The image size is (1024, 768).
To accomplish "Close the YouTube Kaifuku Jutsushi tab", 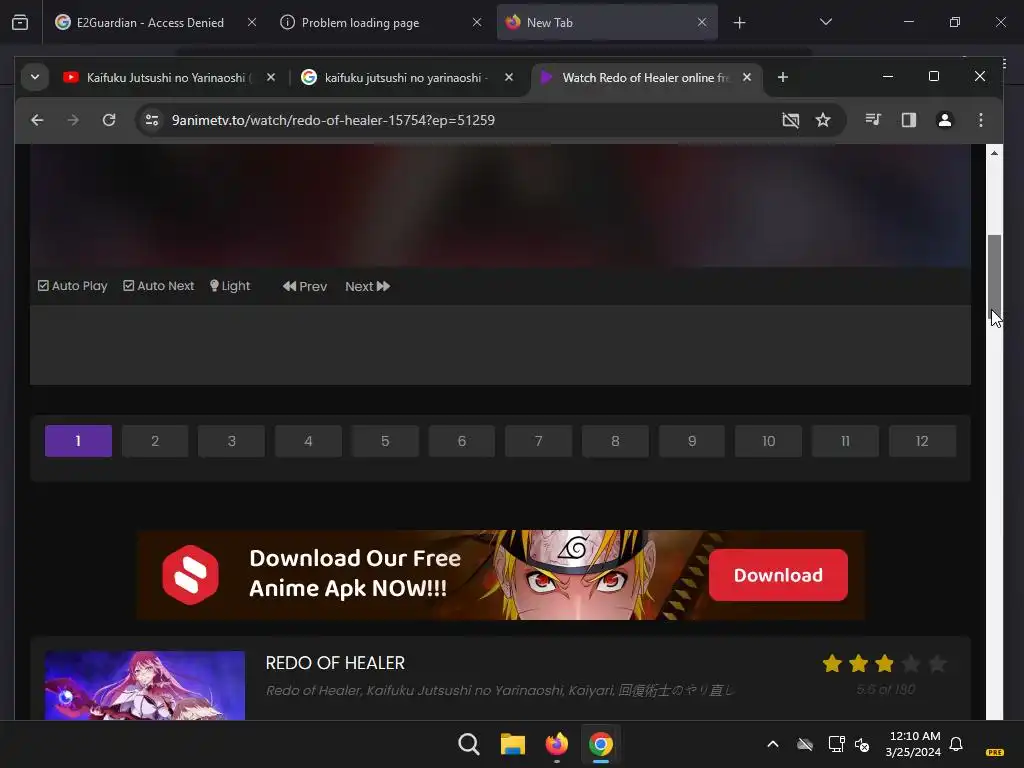I will point(271,77).
